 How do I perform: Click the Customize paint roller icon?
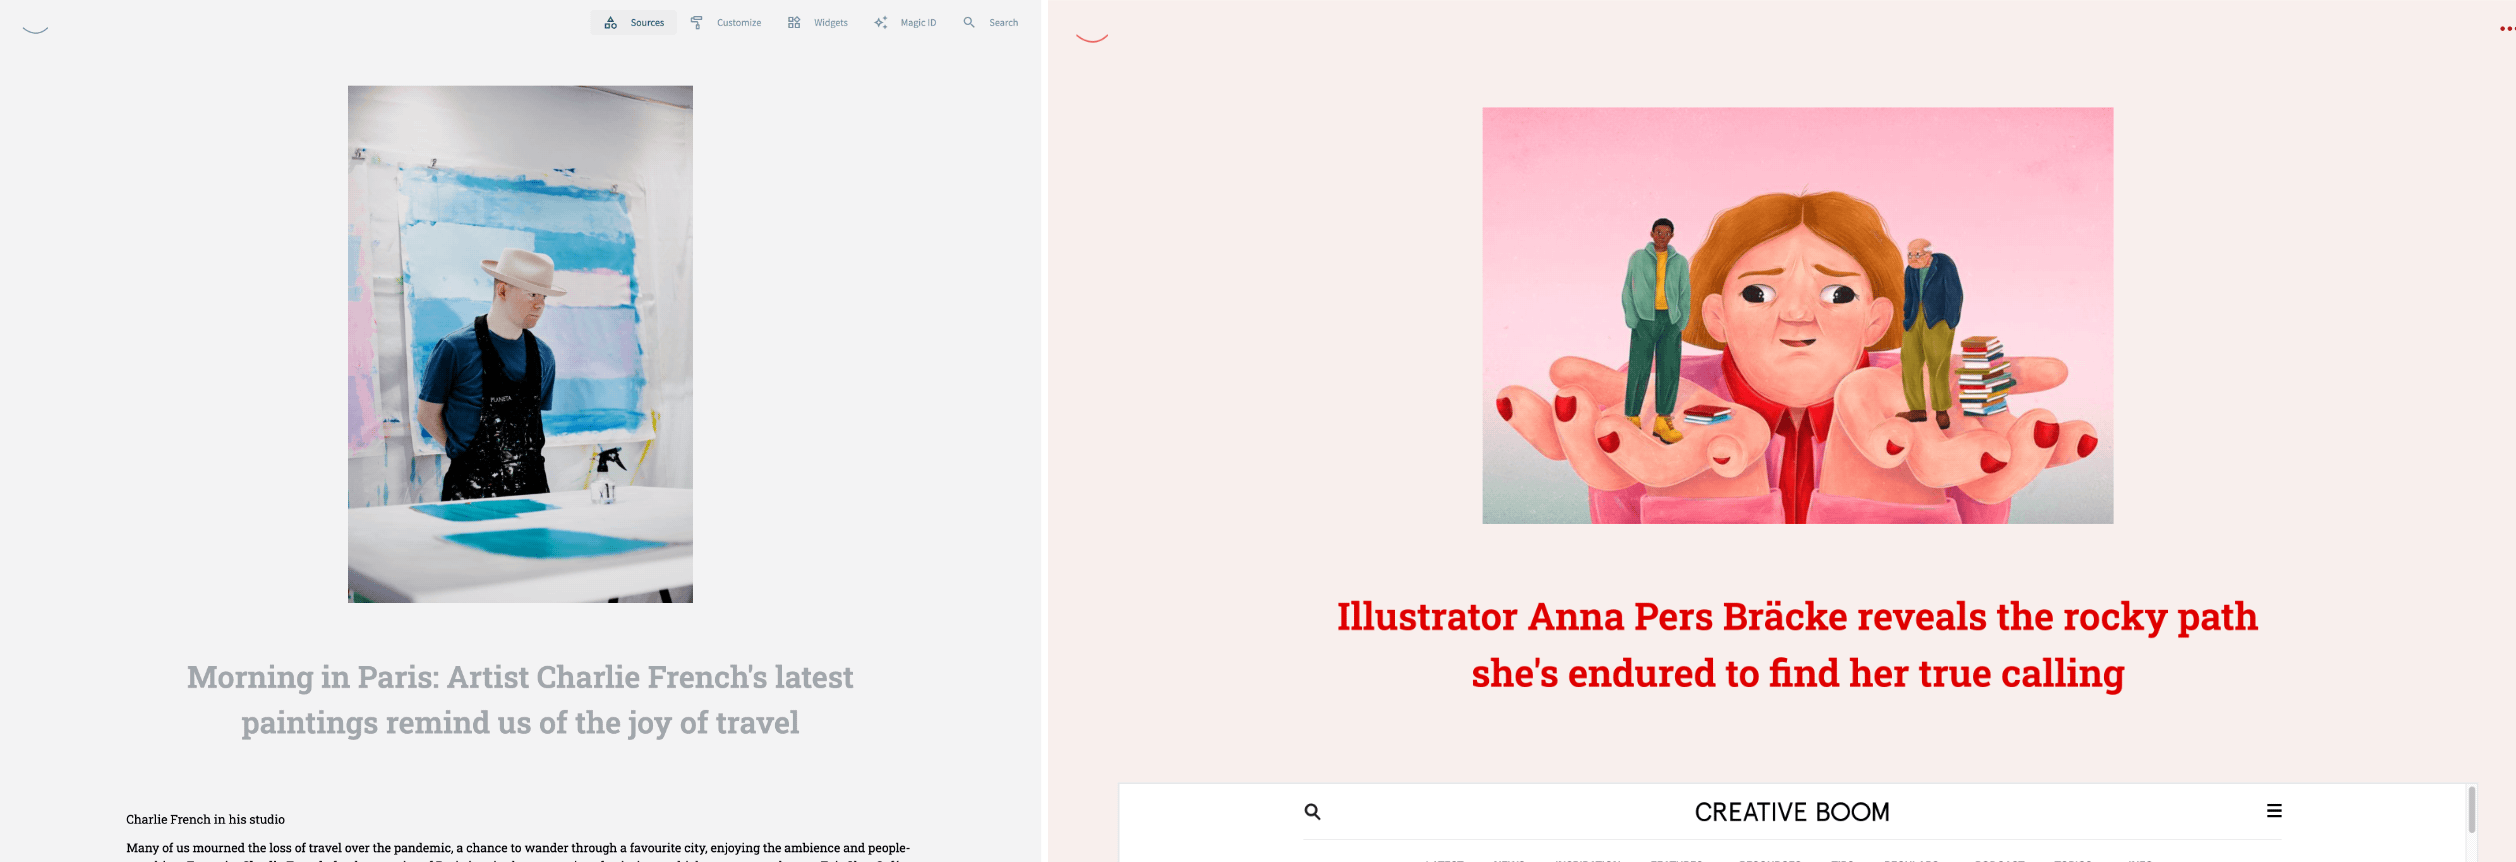[x=697, y=22]
